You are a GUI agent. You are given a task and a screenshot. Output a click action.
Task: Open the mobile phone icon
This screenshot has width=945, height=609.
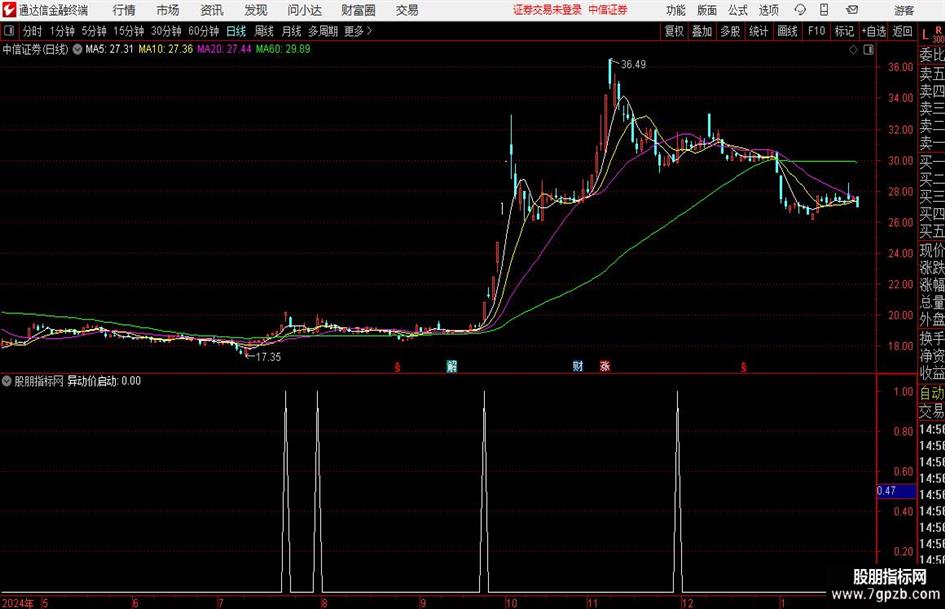(x=824, y=10)
